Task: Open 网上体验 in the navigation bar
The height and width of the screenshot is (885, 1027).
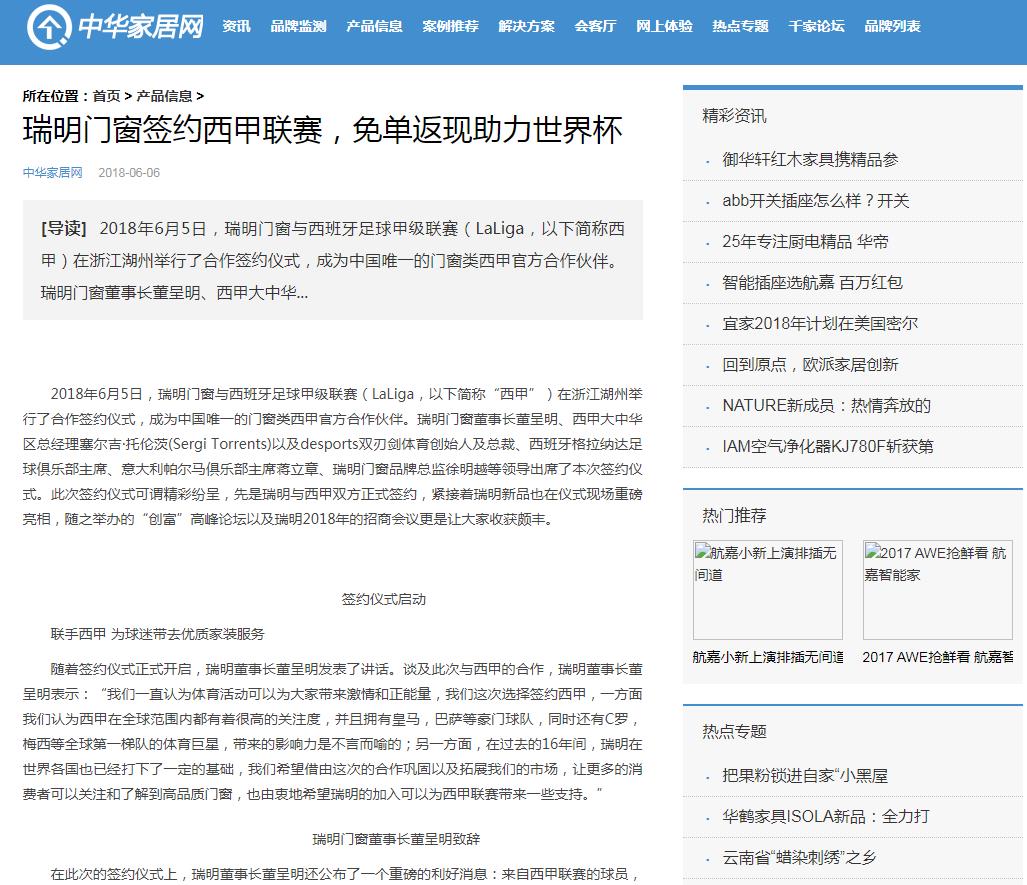Action: pos(664,26)
